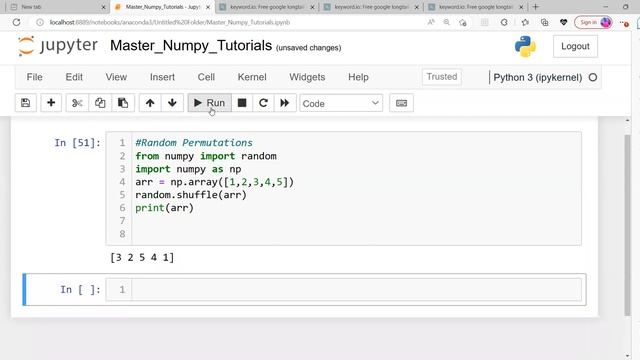
Task: Switch to the New tab browser tab
Action: [58, 7]
